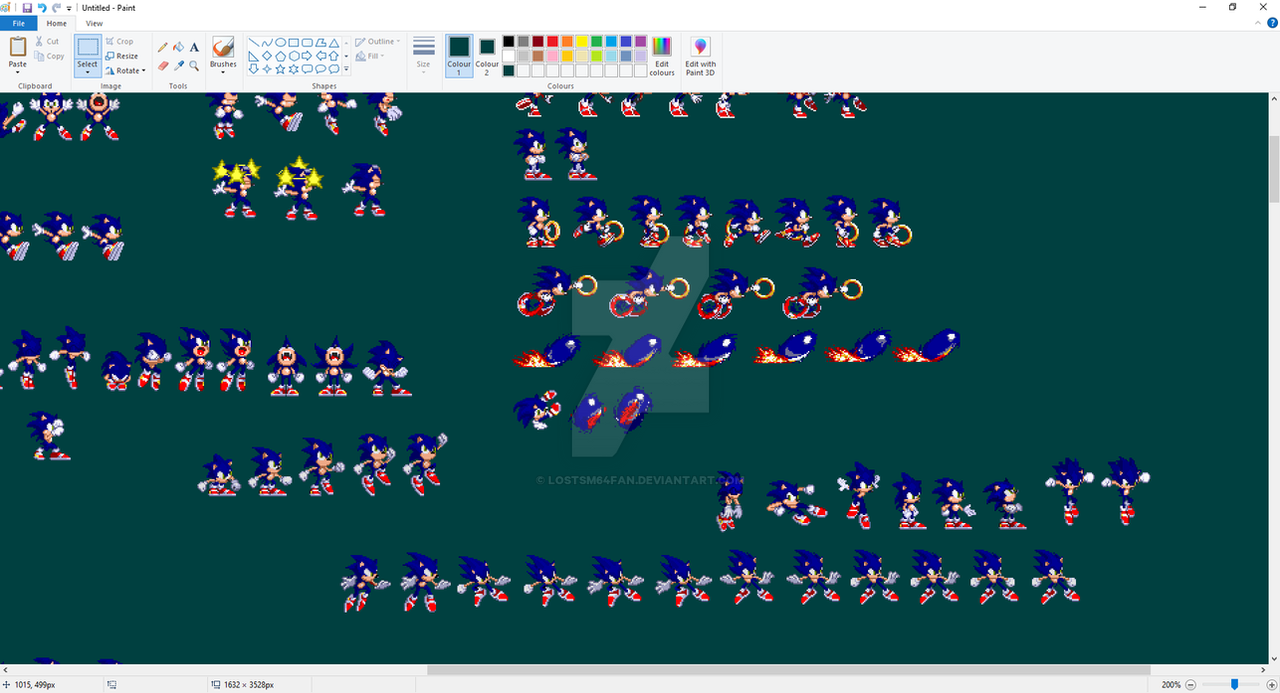
Task: Click the horizontal scrollbar thumb
Action: [789, 670]
